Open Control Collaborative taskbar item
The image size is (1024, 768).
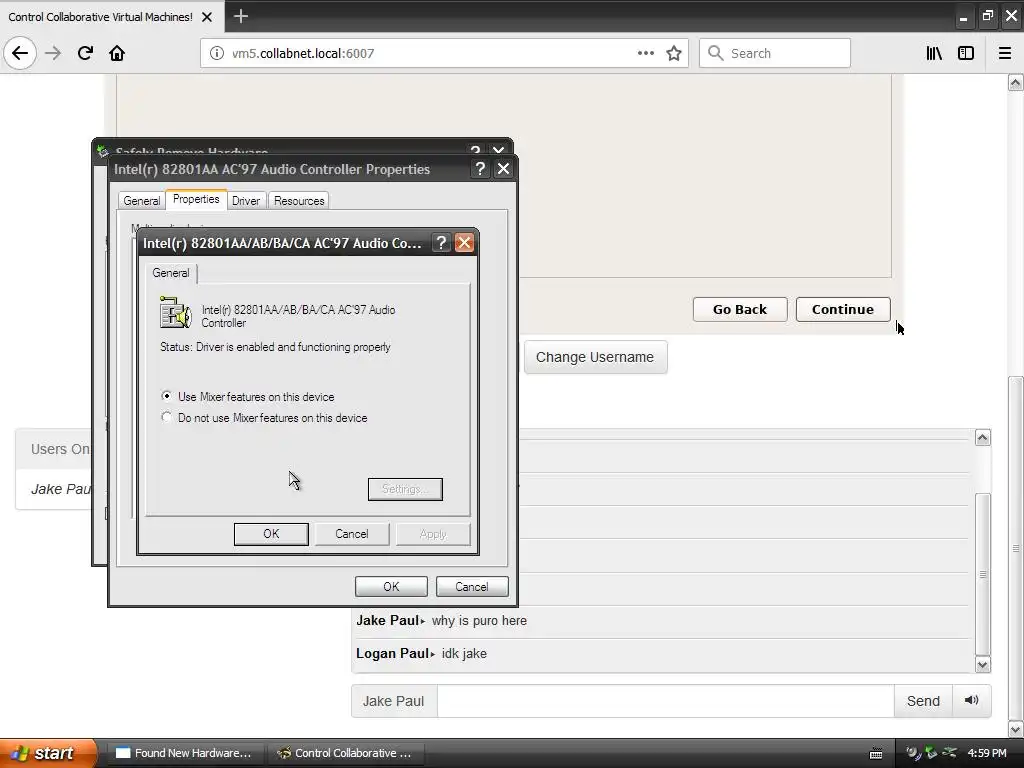pyautogui.click(x=346, y=753)
